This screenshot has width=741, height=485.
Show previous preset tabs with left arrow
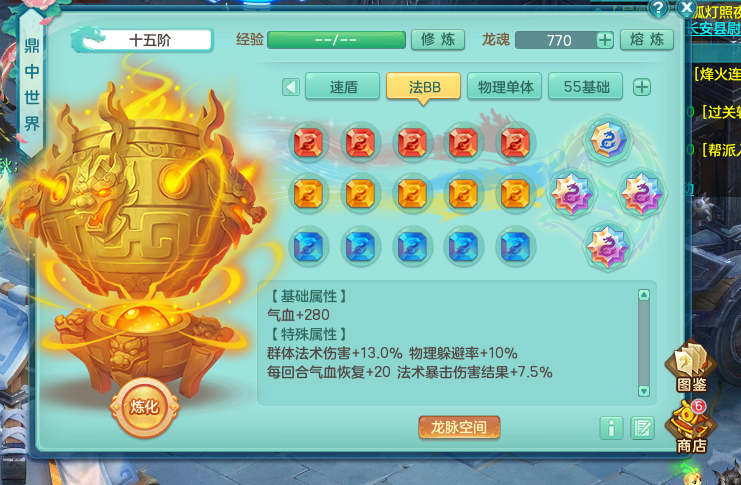point(291,87)
